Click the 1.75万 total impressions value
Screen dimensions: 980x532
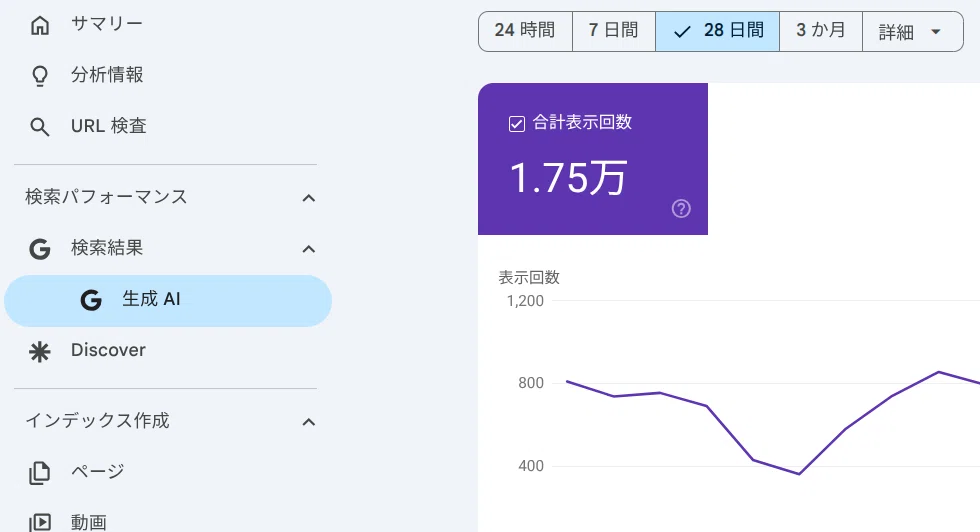pos(568,178)
